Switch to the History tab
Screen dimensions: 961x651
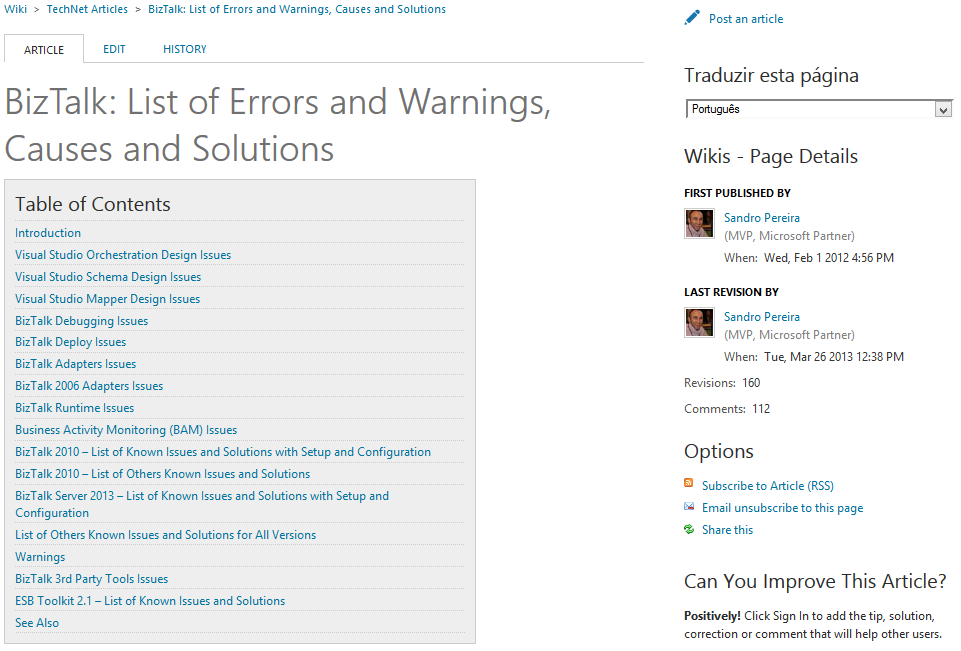pos(185,49)
